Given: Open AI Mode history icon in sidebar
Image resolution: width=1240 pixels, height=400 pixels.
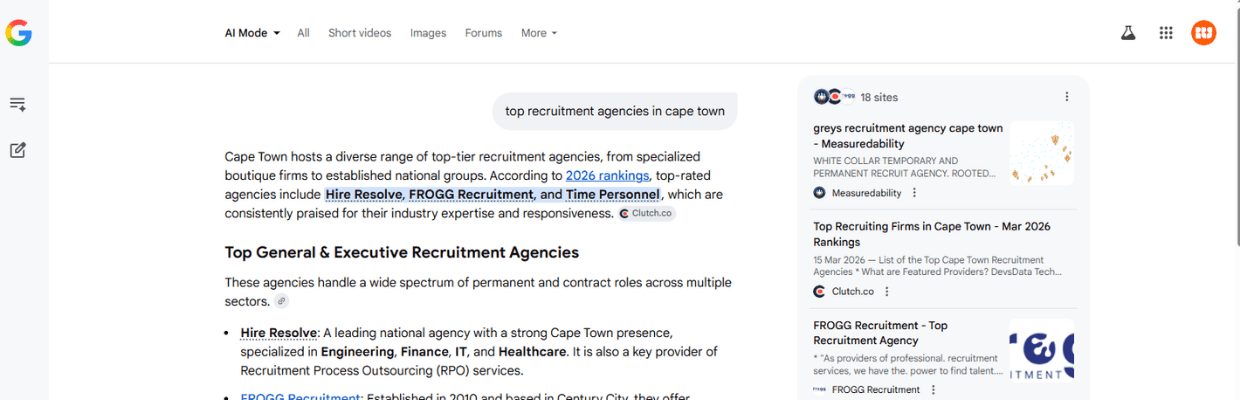Looking at the screenshot, I should pos(18,104).
